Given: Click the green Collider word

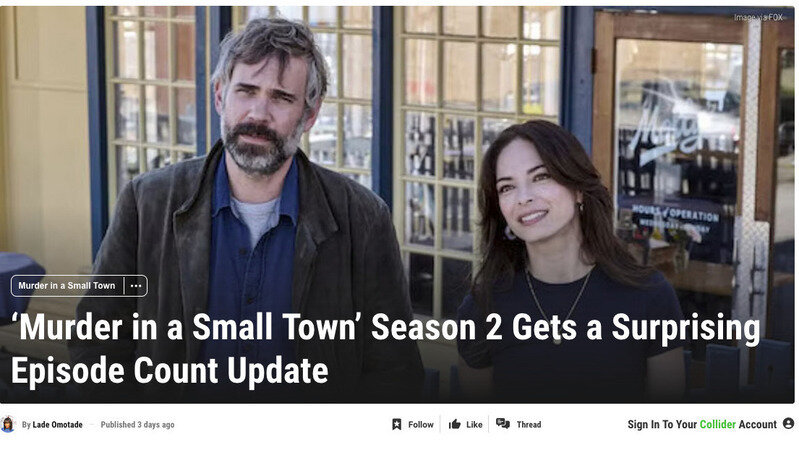Looking at the screenshot, I should pyautogui.click(x=717, y=425).
